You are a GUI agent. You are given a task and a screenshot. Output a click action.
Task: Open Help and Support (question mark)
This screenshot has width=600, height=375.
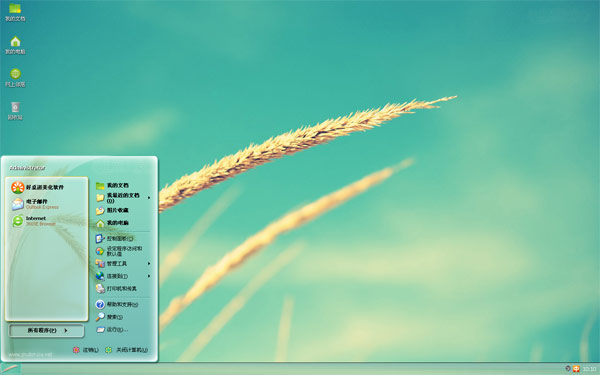pos(117,305)
